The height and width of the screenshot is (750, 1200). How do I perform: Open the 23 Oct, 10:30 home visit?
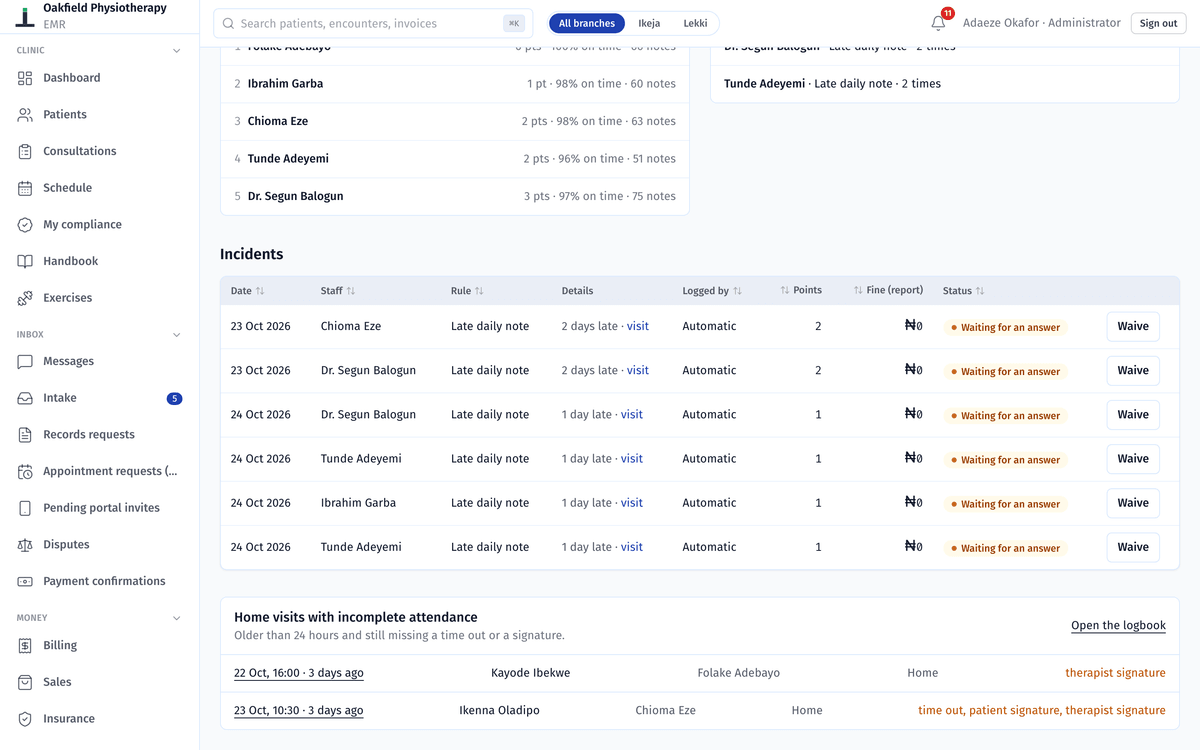(299, 711)
